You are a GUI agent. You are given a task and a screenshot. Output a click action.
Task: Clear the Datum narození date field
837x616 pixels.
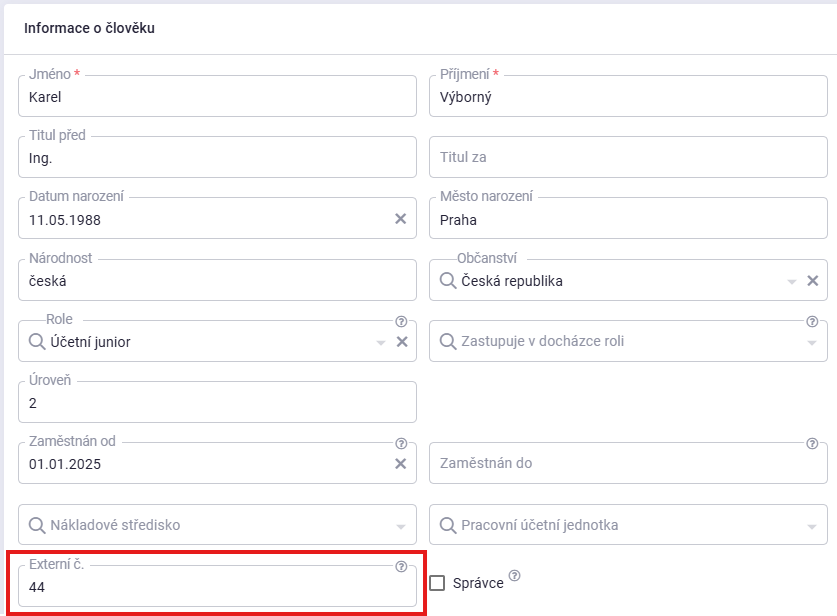(400, 219)
